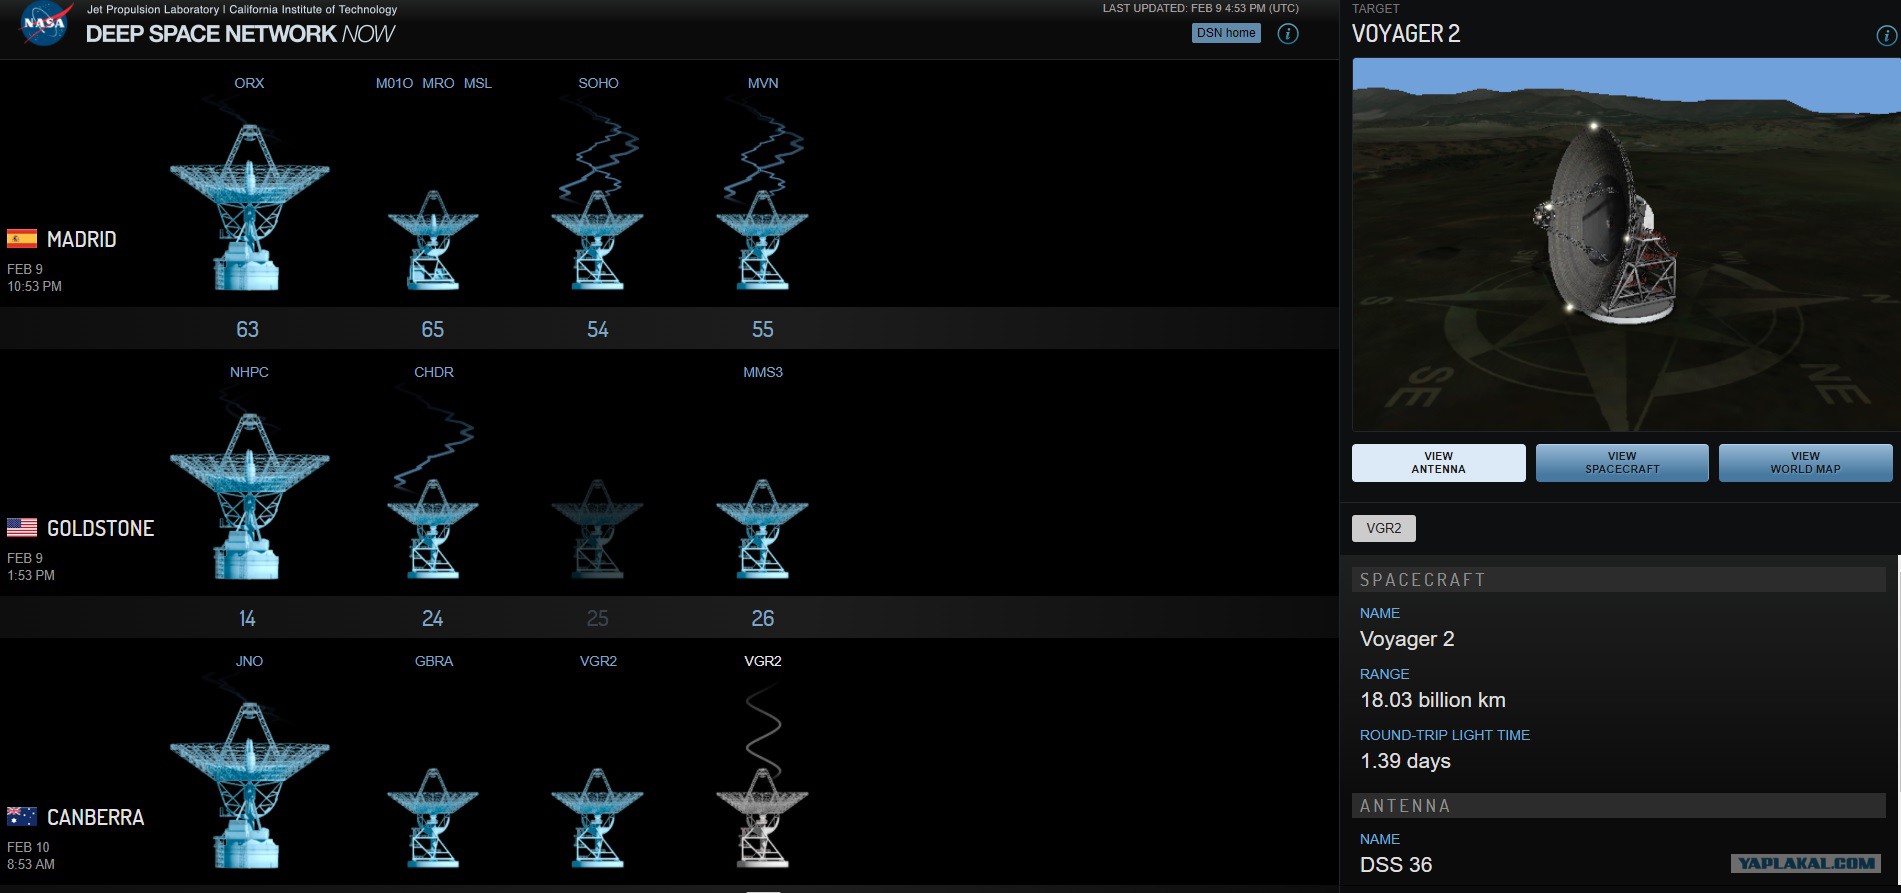Click antenna number 54

point(597,329)
